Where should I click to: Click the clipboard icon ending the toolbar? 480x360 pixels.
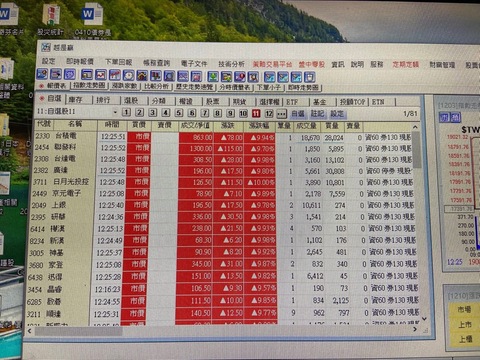pos(310,77)
